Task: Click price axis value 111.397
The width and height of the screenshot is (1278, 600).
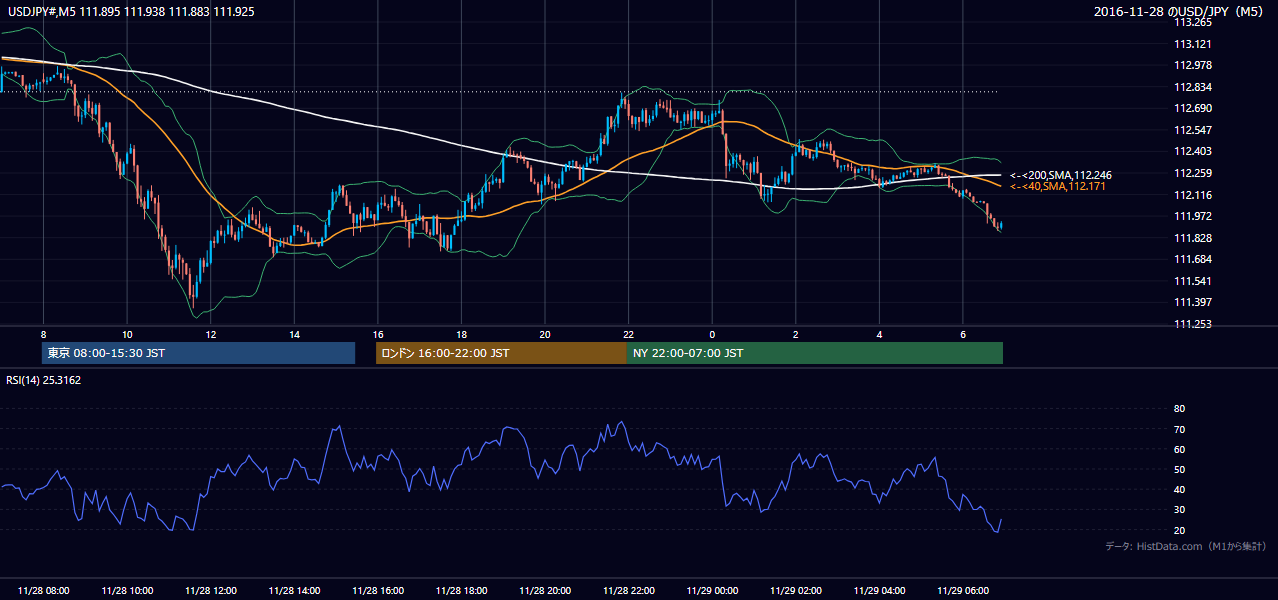Action: pos(1192,302)
